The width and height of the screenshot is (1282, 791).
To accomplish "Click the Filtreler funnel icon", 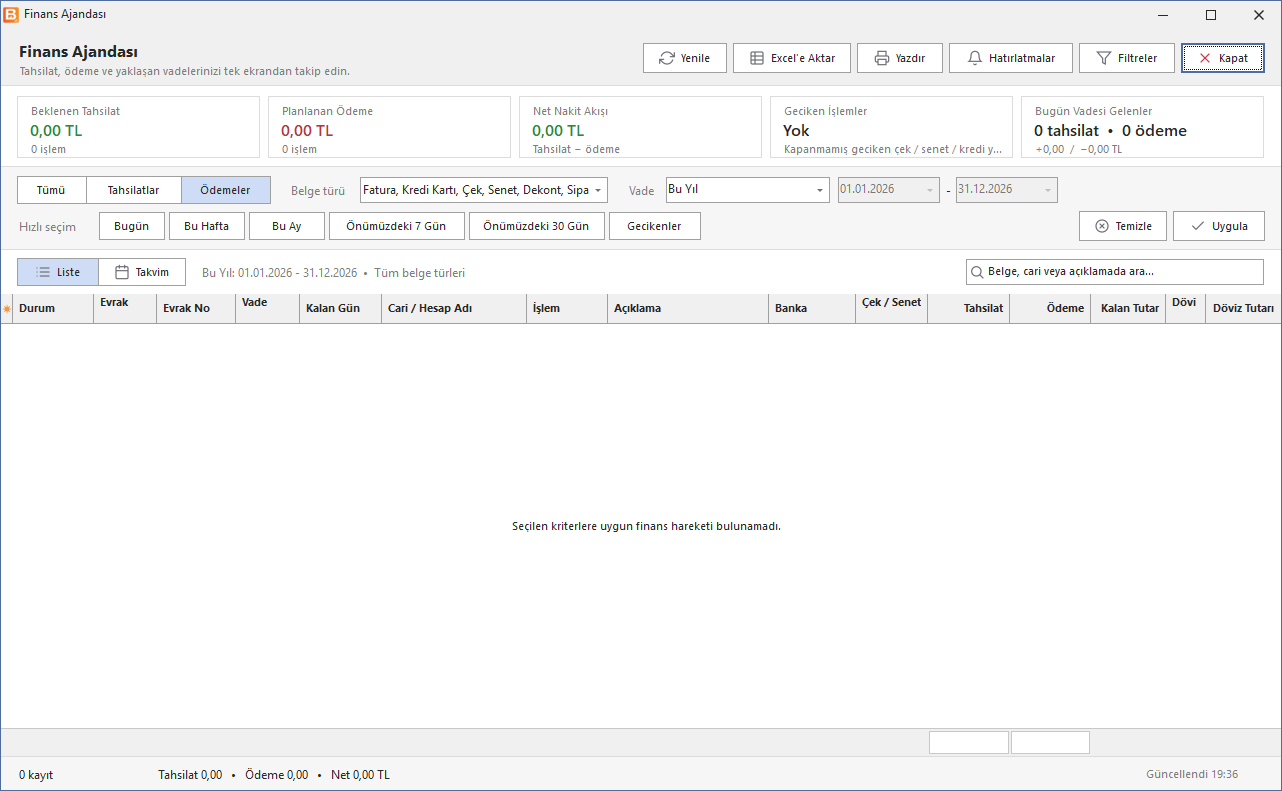I will coord(1104,58).
